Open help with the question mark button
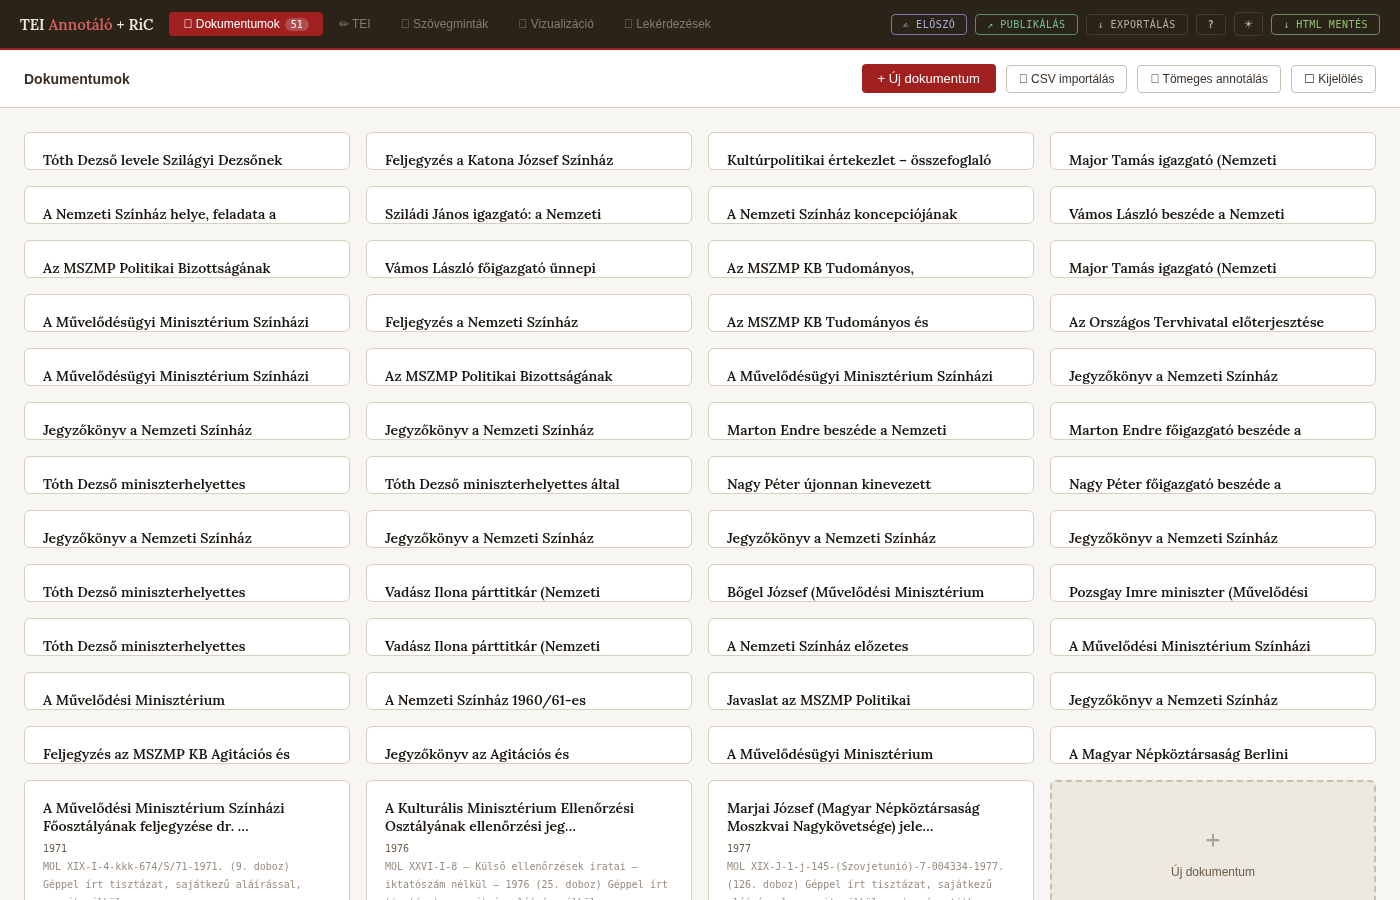The width and height of the screenshot is (1400, 900). point(1211,24)
